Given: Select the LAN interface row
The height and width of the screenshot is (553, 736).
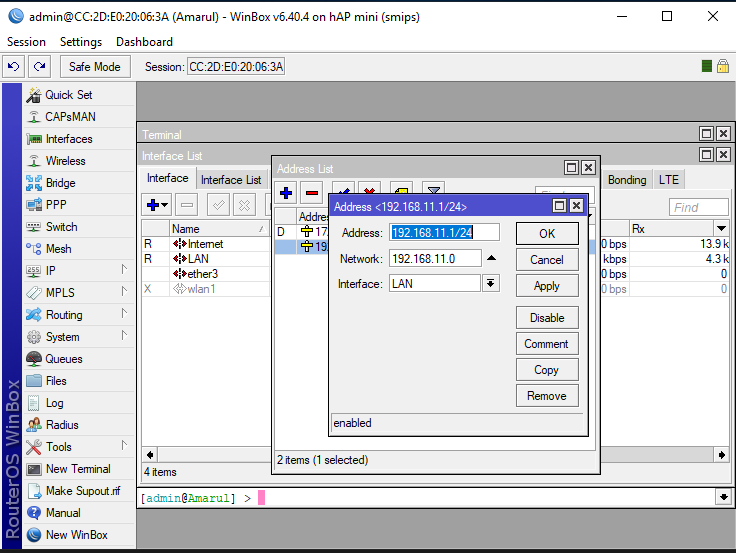Looking at the screenshot, I should click(206, 259).
